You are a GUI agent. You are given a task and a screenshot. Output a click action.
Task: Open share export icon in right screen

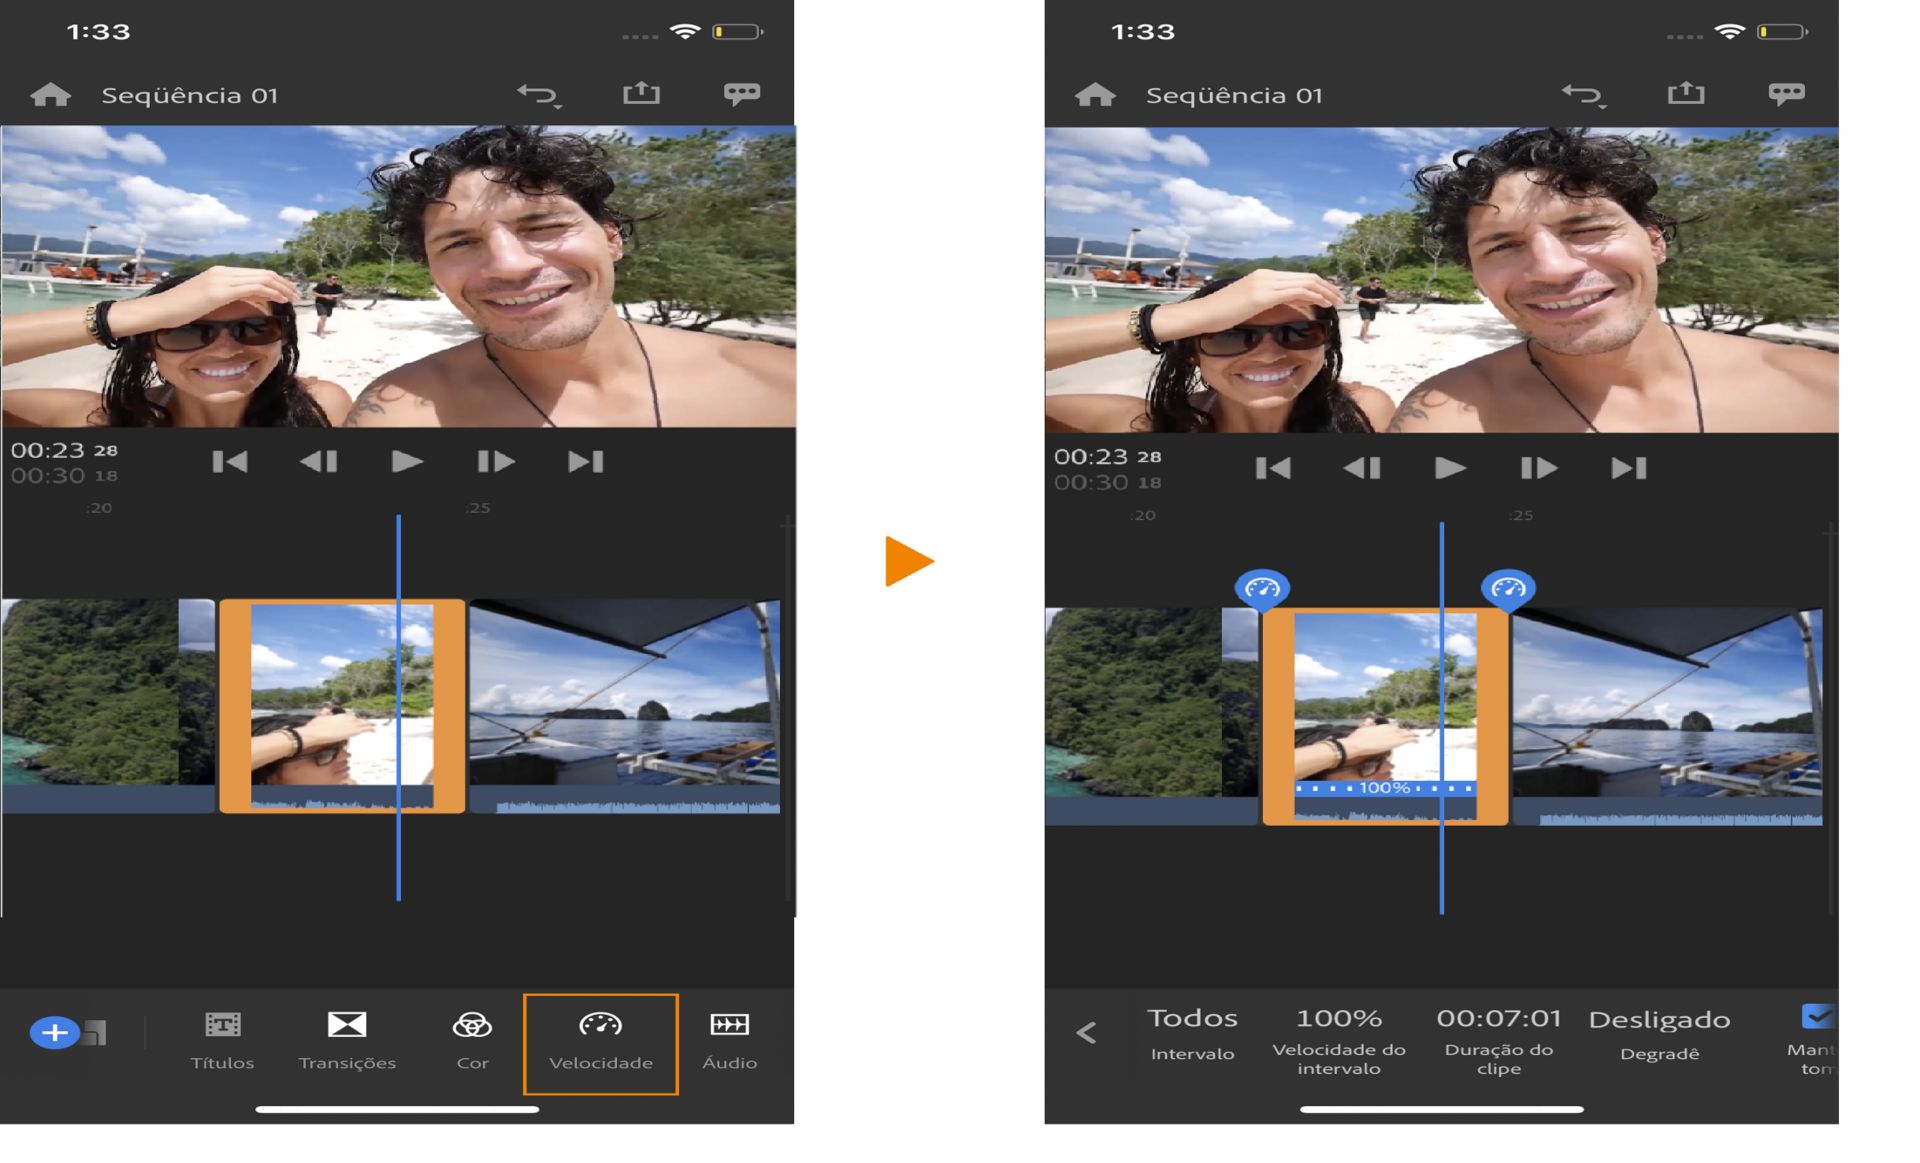coord(1685,94)
